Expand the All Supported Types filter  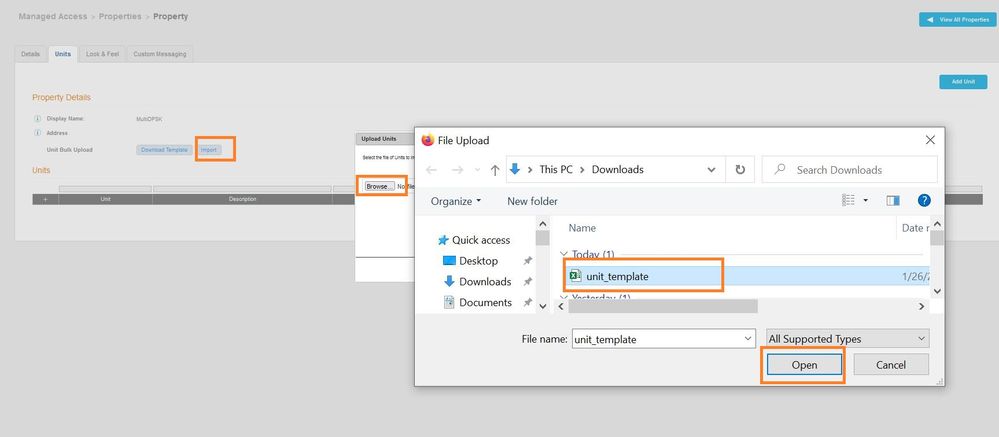pyautogui.click(x=847, y=339)
